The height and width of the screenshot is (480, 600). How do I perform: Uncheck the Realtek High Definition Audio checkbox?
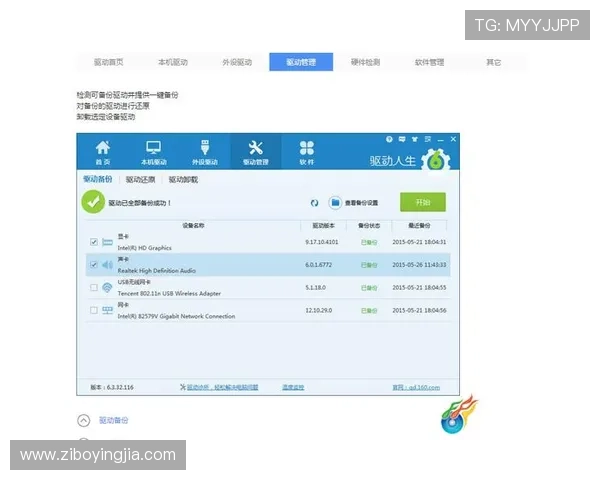94,265
